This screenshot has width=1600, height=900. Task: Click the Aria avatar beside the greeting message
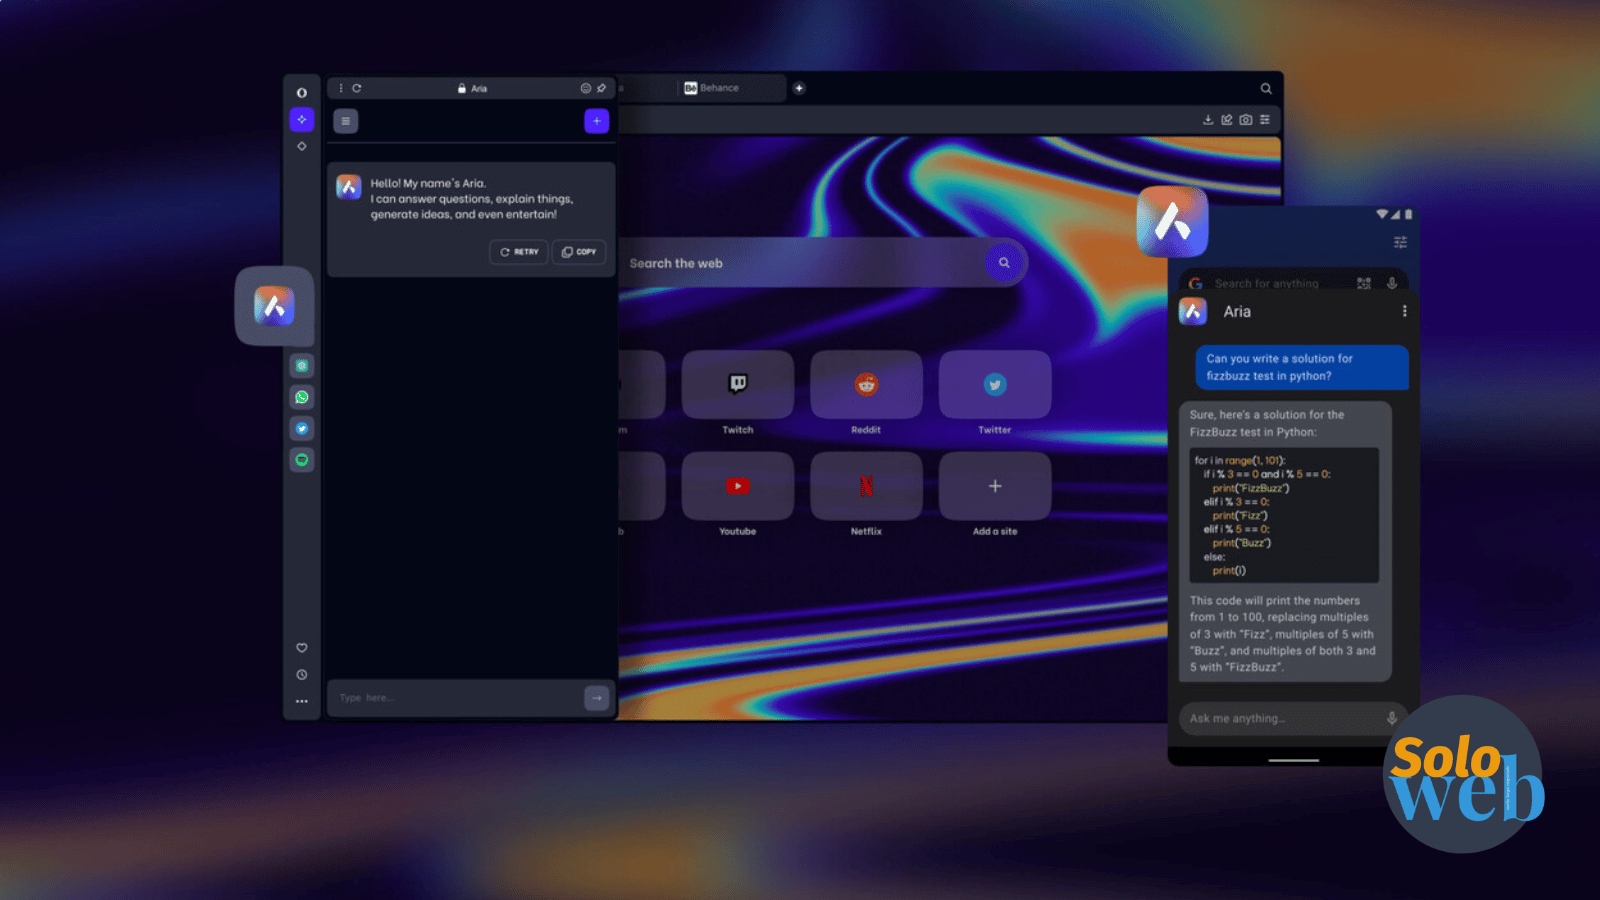pos(349,187)
